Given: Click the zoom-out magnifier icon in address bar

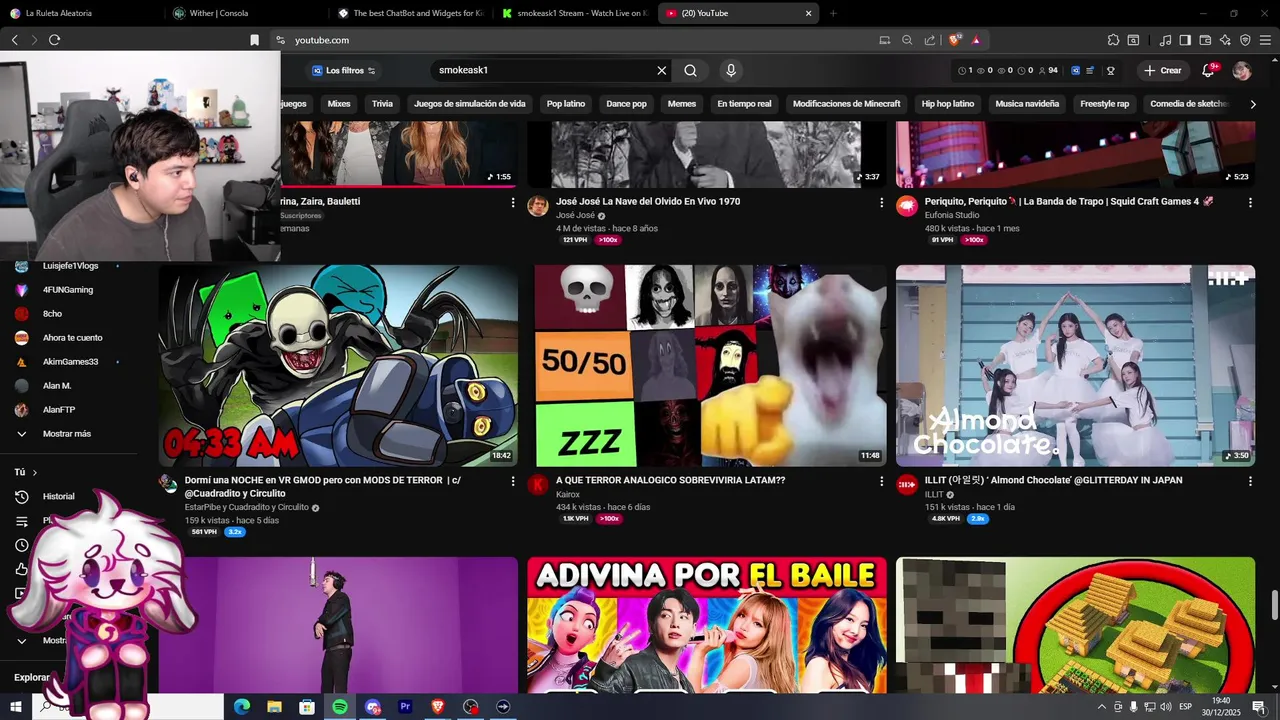Looking at the screenshot, I should pyautogui.click(x=907, y=40).
